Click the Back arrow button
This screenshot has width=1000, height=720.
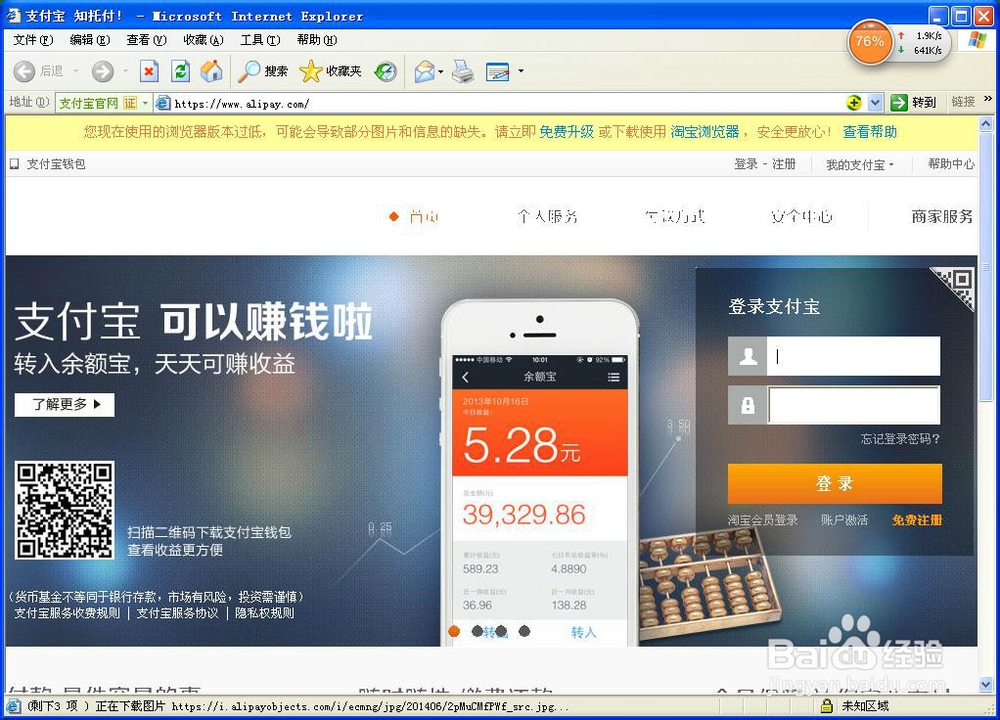[24, 71]
